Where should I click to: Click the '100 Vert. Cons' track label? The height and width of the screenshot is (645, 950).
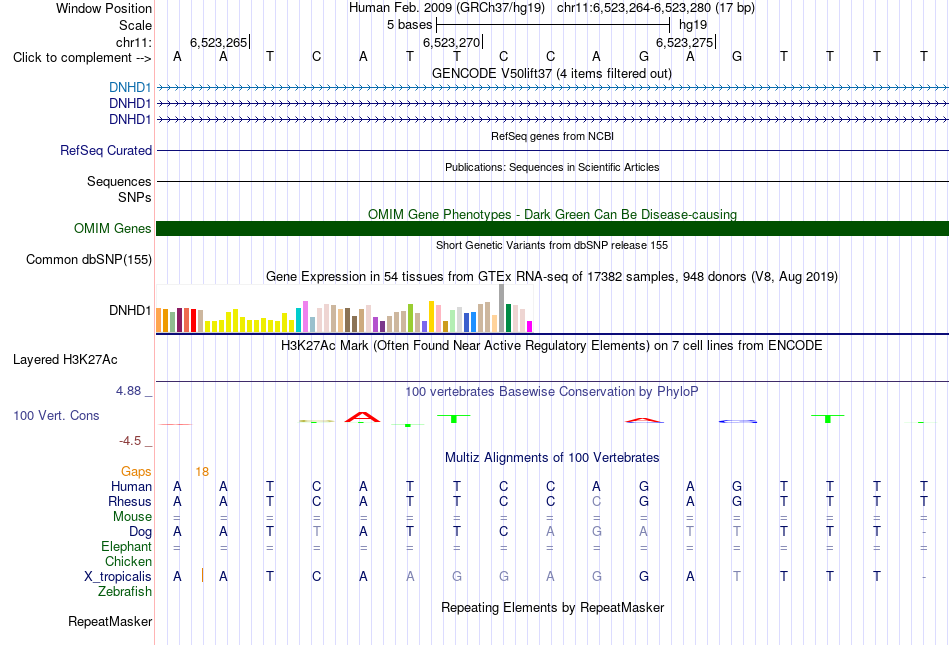pyautogui.click(x=56, y=415)
